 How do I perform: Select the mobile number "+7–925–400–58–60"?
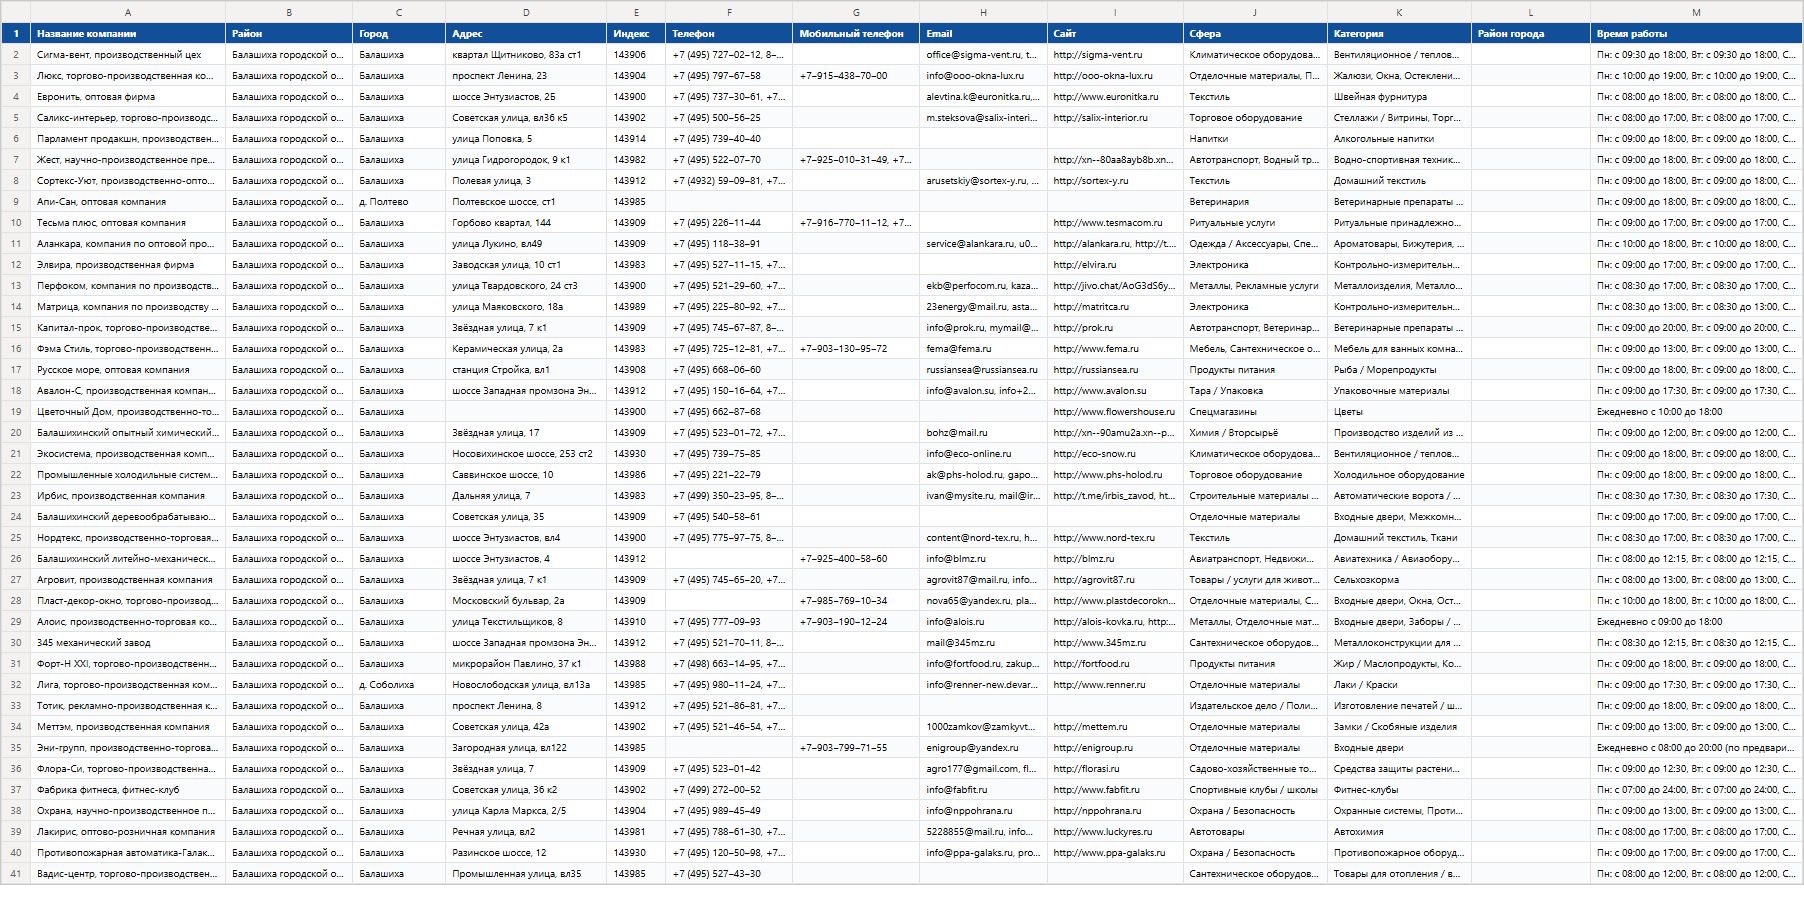(856, 559)
